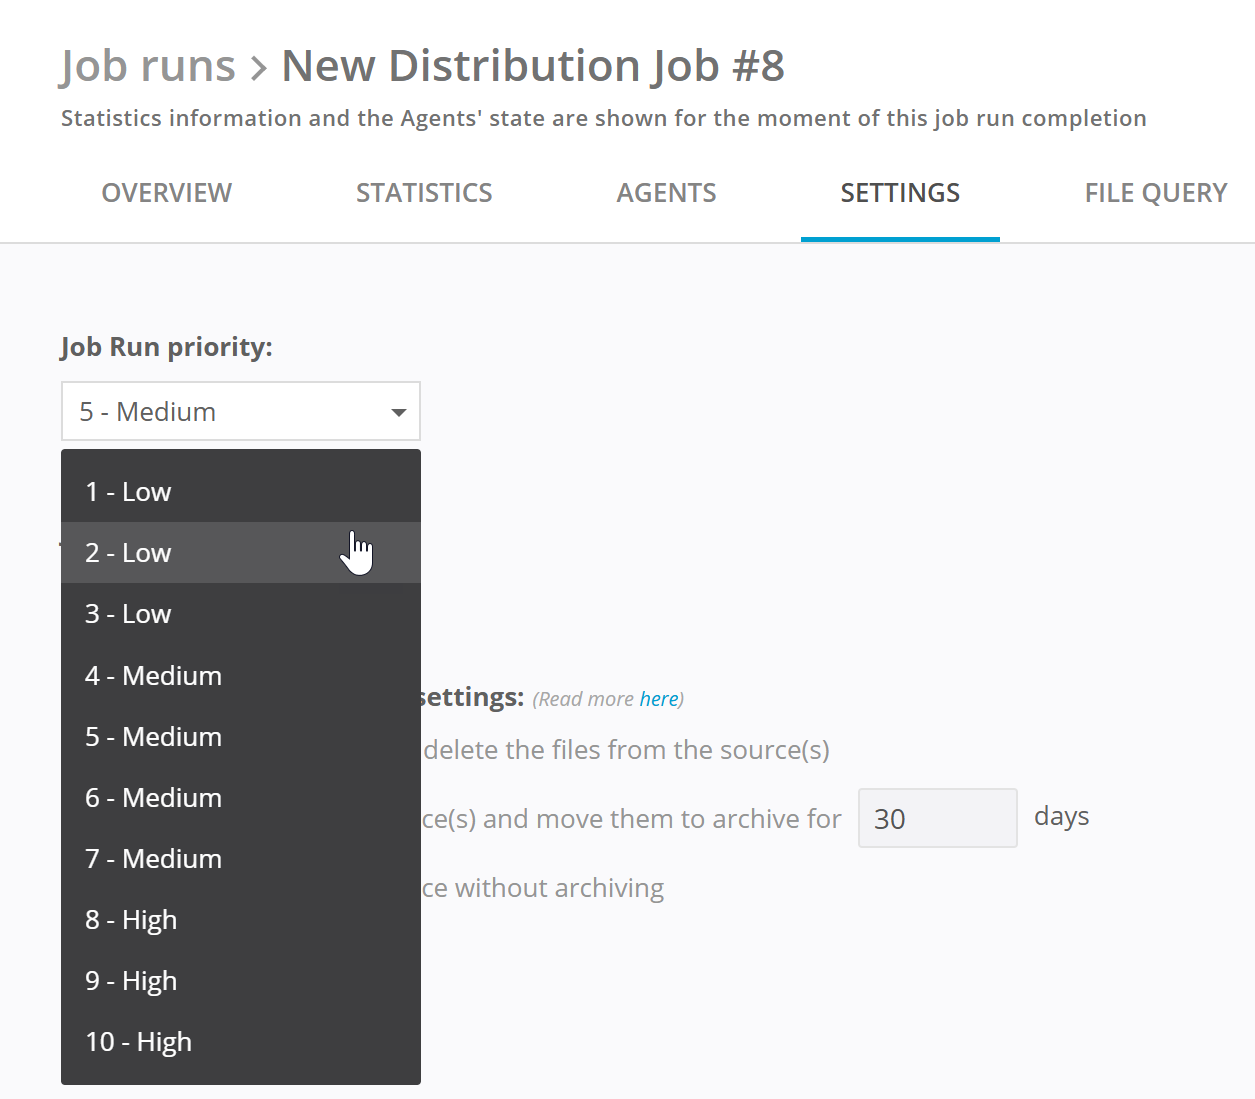Choose "2 - Low" from priority list

240,553
